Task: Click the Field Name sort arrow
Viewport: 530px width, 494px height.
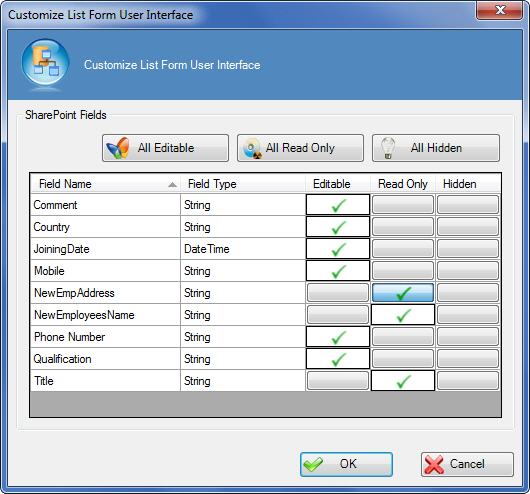Action: click(x=172, y=184)
